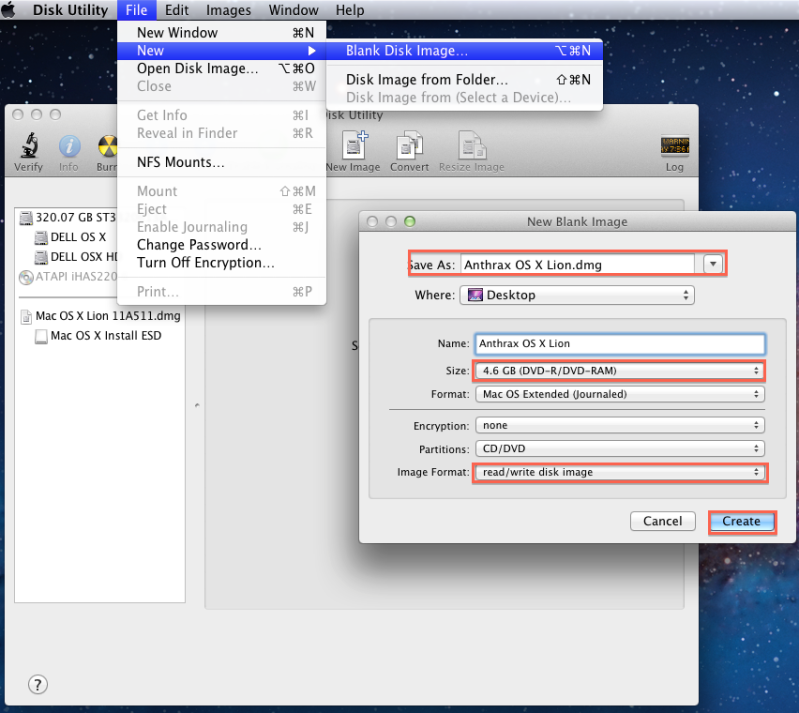Click the Name field Anthrax OS X Lion
The height and width of the screenshot is (713, 799).
pos(620,344)
